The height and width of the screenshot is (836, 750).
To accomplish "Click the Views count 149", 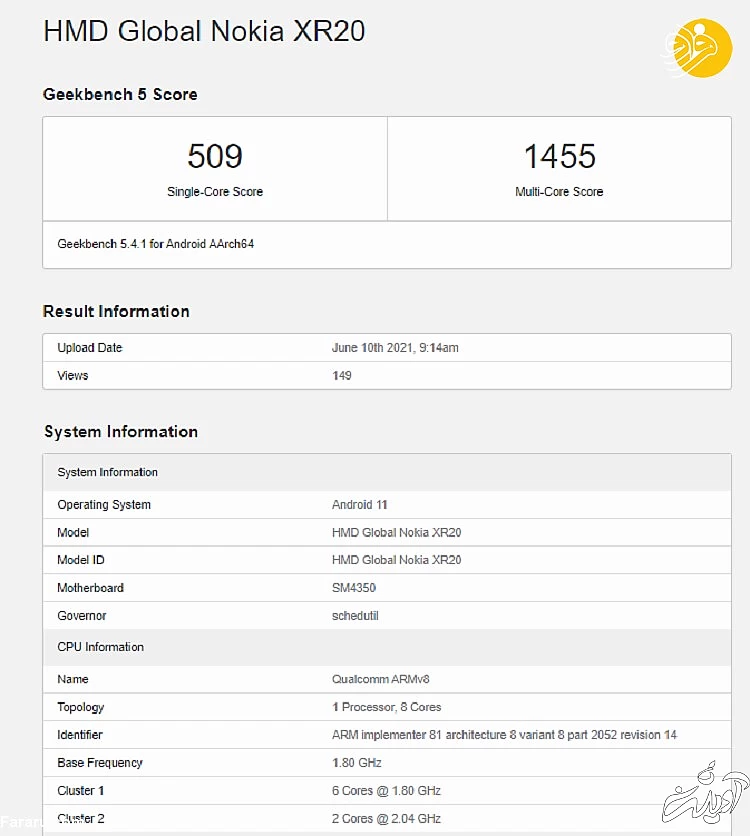I will 342,376.
